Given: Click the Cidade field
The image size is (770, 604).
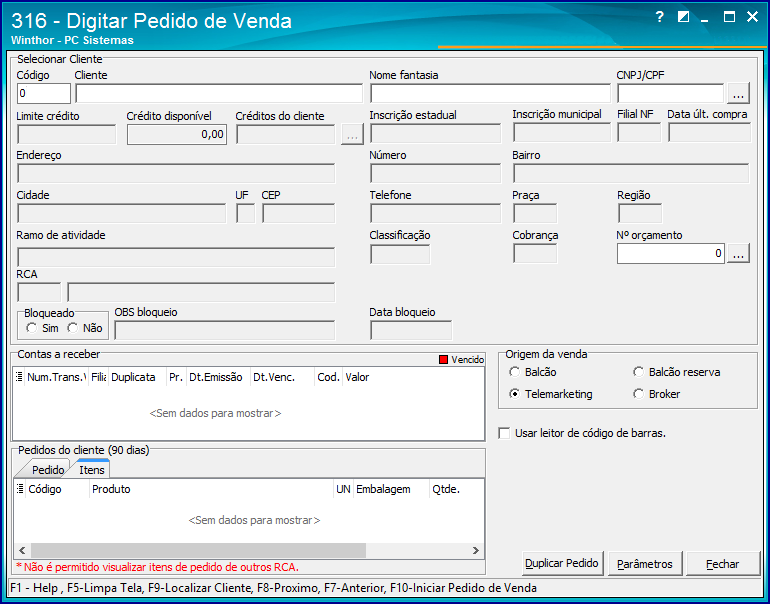Looking at the screenshot, I should point(121,214).
